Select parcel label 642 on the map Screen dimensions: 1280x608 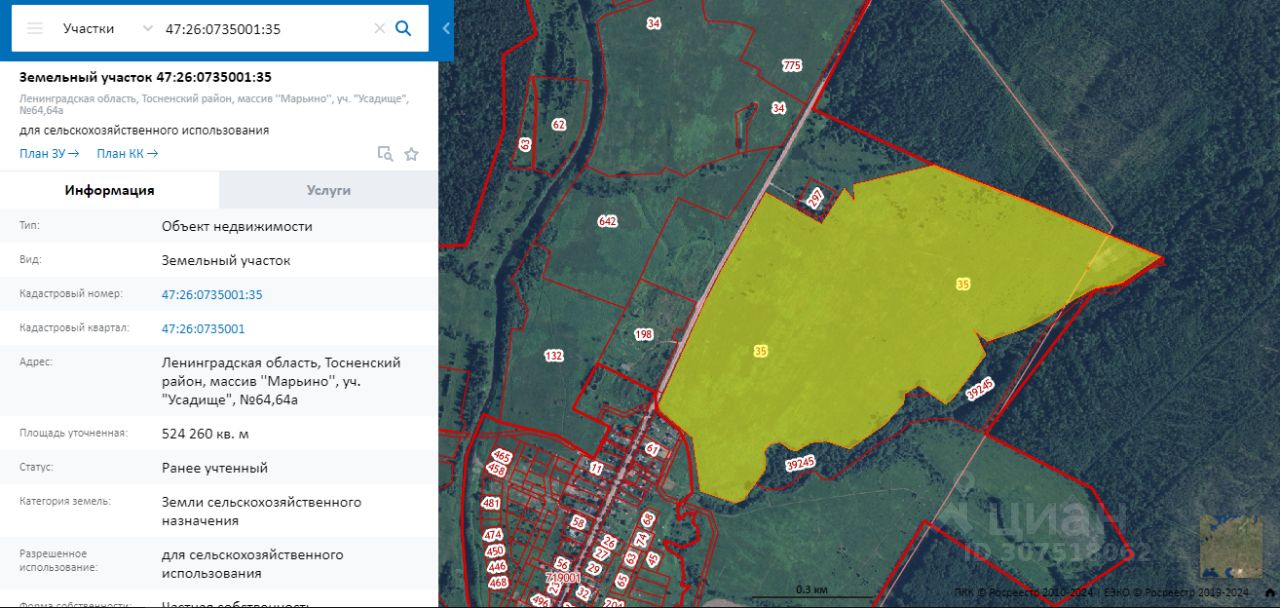coord(608,221)
